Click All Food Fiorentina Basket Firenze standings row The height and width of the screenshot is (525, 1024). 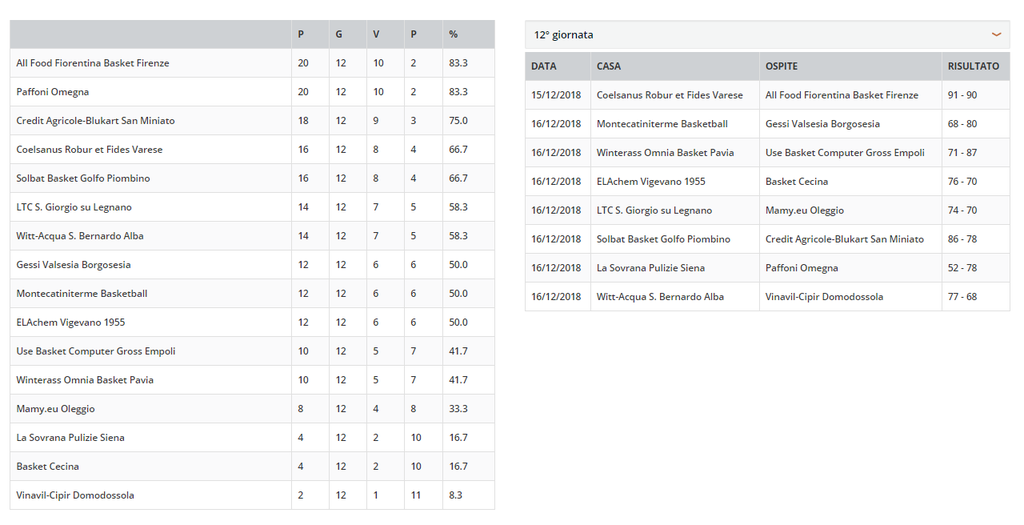click(x=252, y=63)
